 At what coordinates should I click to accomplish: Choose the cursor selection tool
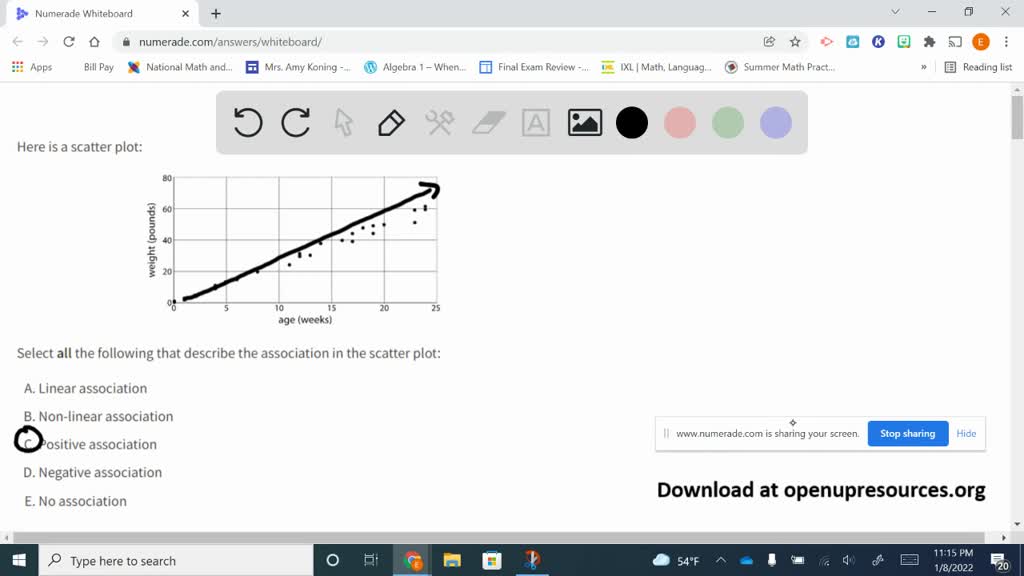343,122
